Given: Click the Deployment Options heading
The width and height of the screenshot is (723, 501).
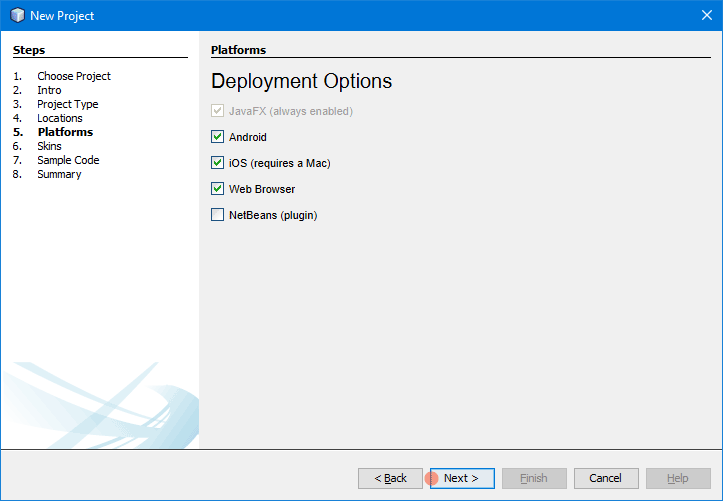Looking at the screenshot, I should [302, 82].
